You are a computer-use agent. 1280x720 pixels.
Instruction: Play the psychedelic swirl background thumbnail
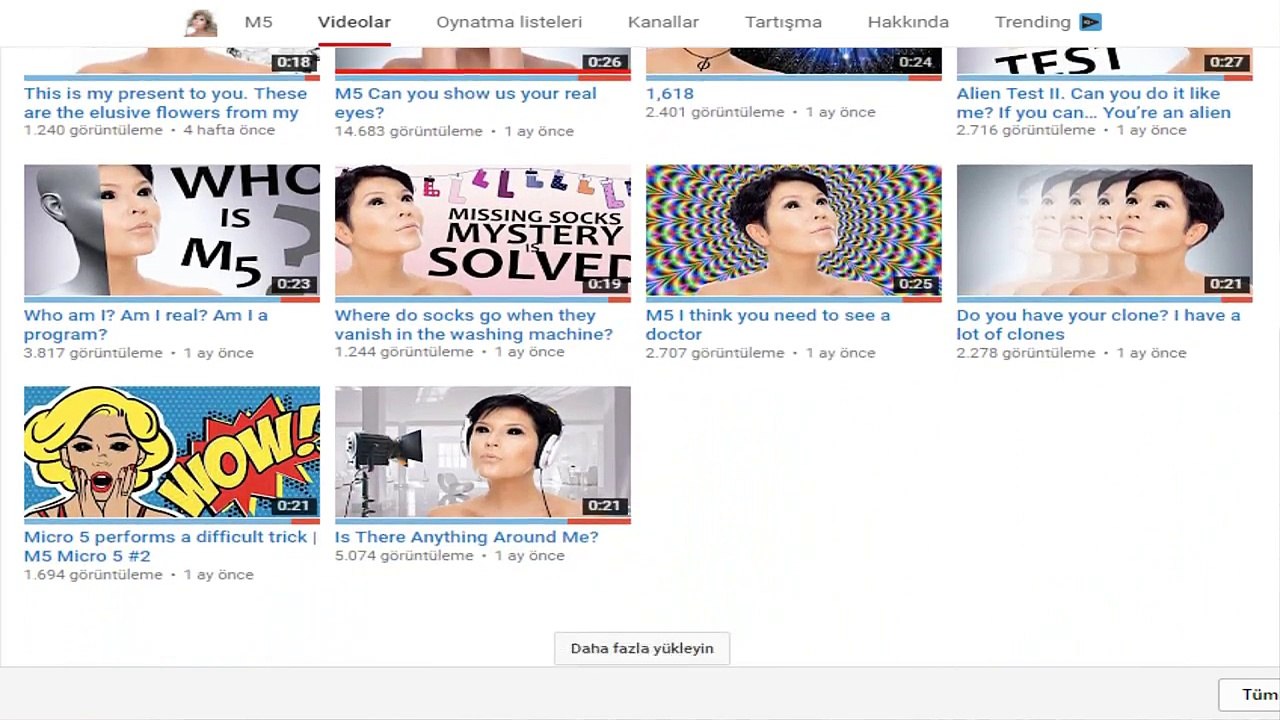794,231
